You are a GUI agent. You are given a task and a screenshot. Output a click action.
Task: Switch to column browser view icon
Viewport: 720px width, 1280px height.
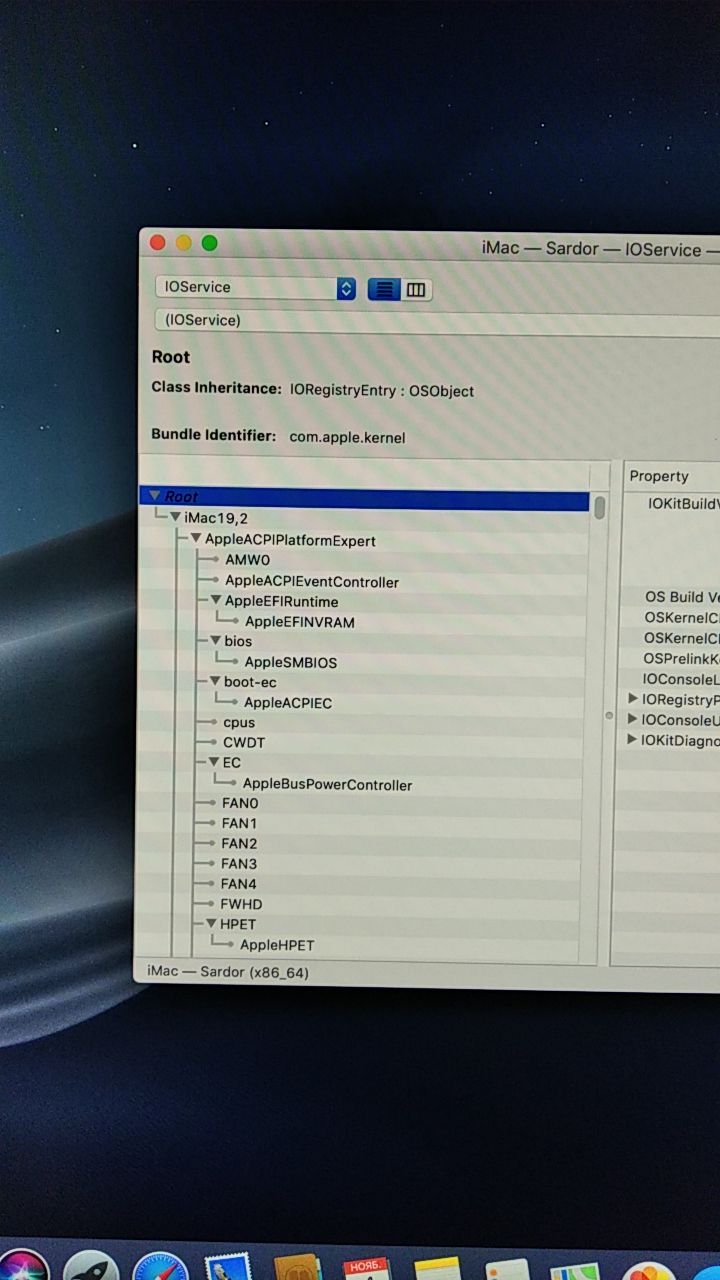pos(416,290)
